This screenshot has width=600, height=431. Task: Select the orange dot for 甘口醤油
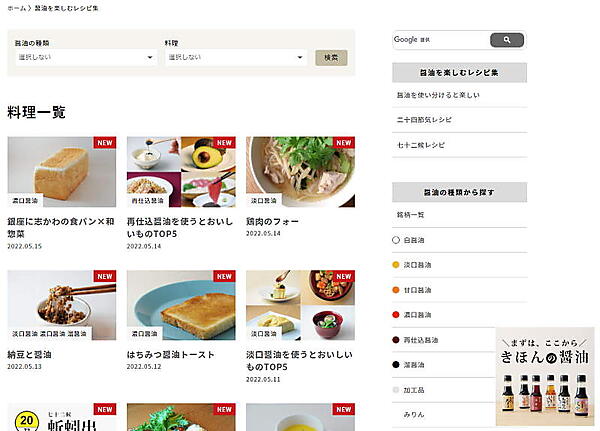coord(396,290)
